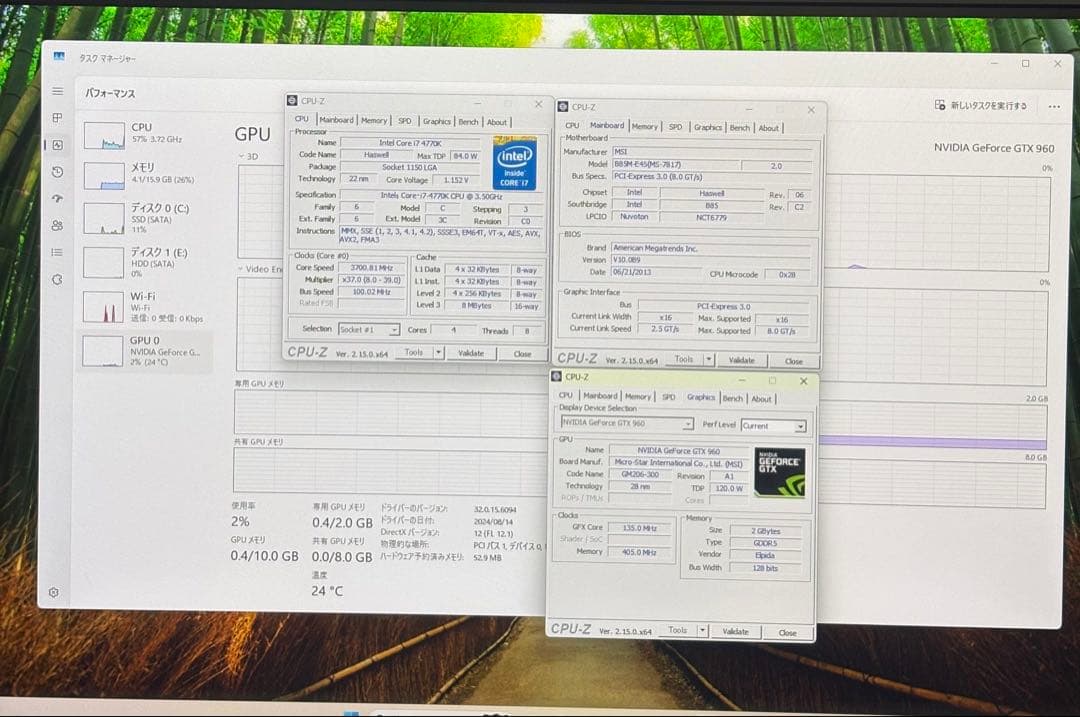Screen dimensions: 1080x717
Task: Open the Services icon in sidebar
Action: click(58, 280)
